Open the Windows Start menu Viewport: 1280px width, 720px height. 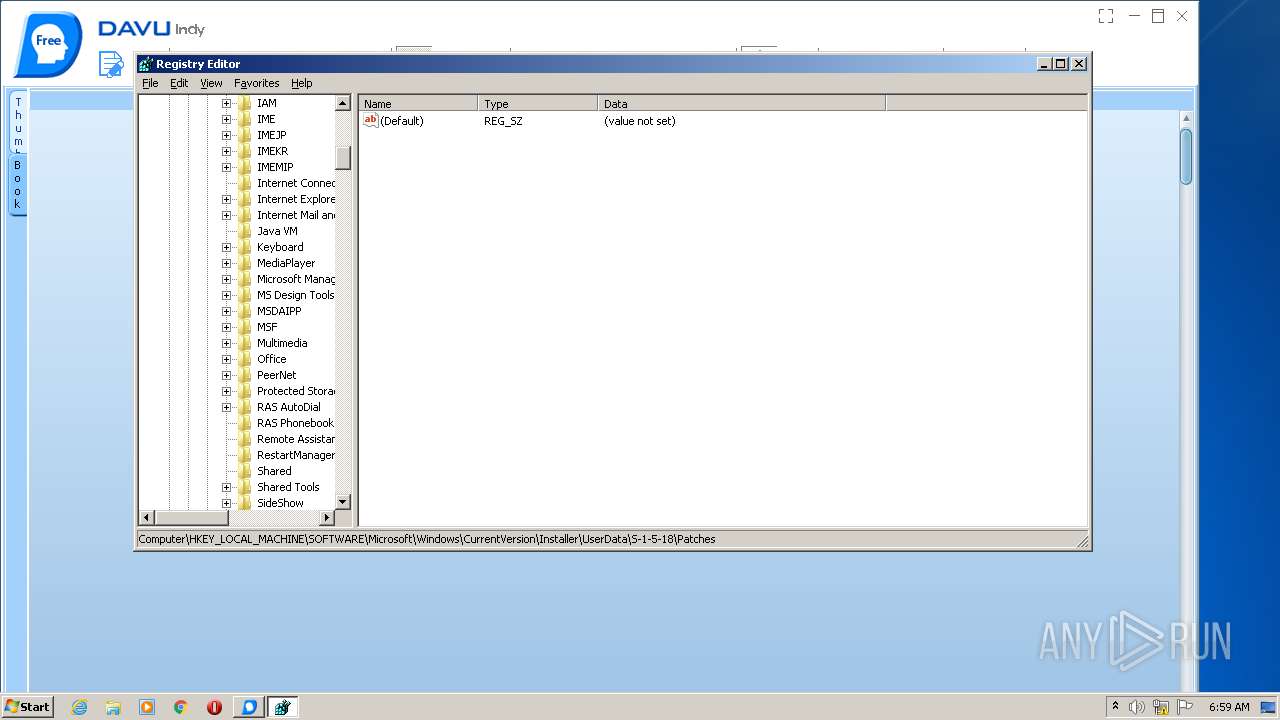pos(27,706)
